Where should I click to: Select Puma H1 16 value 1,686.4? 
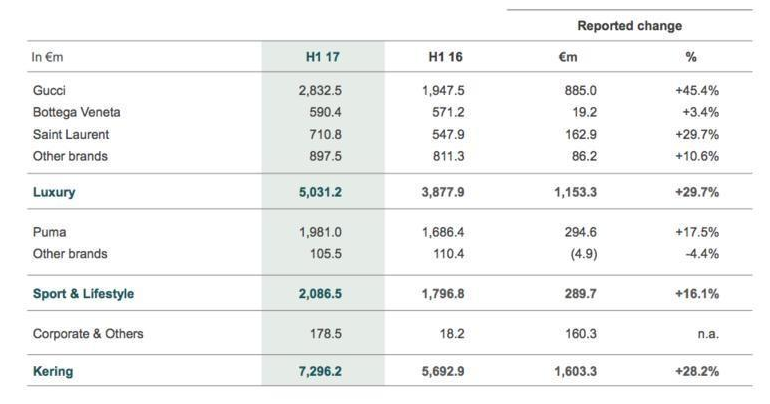pos(443,232)
